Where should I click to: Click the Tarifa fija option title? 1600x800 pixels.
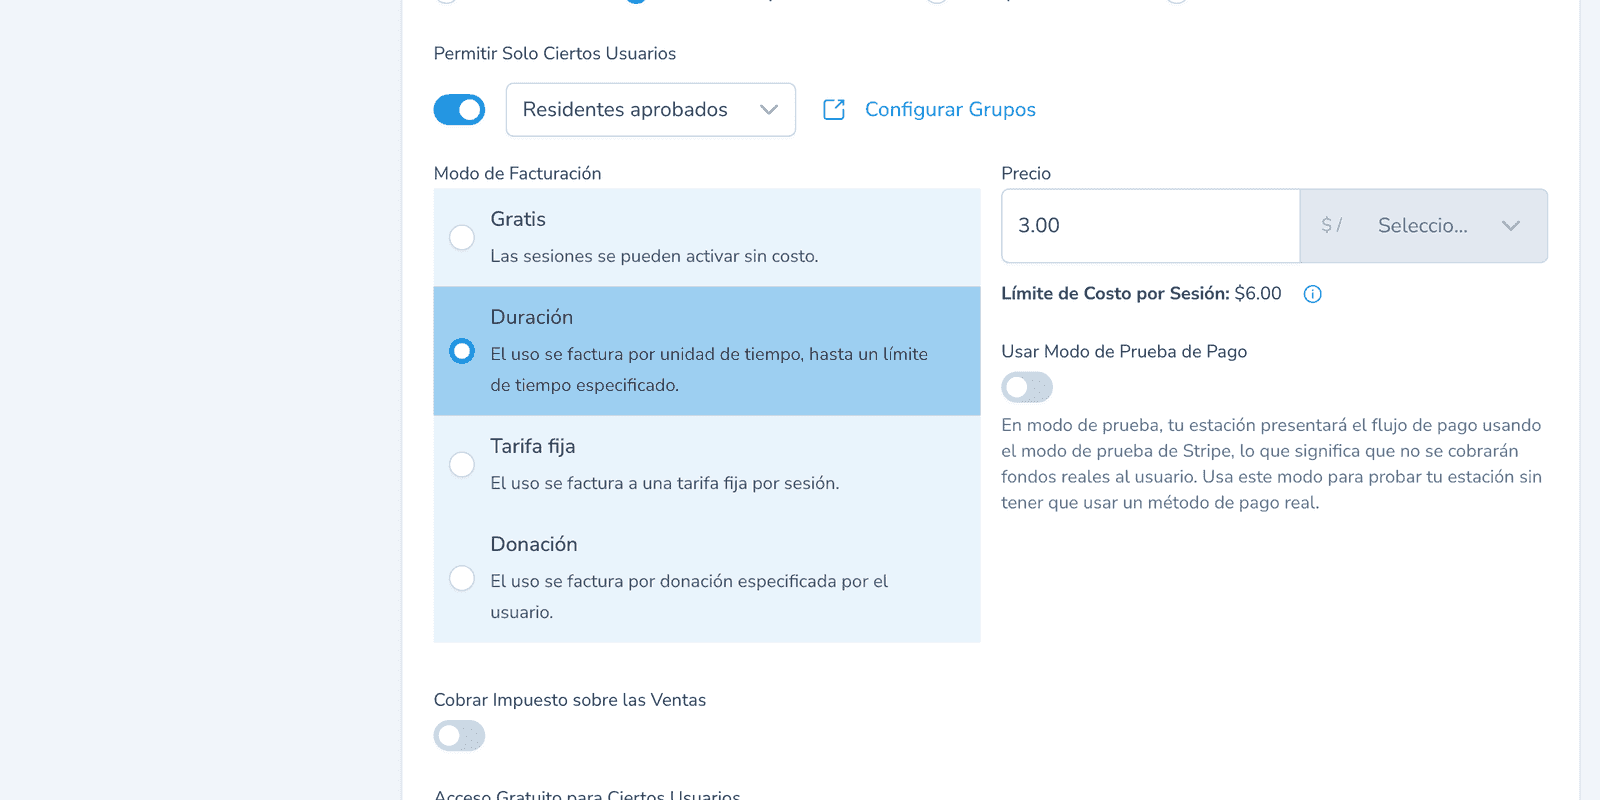pyautogui.click(x=533, y=446)
